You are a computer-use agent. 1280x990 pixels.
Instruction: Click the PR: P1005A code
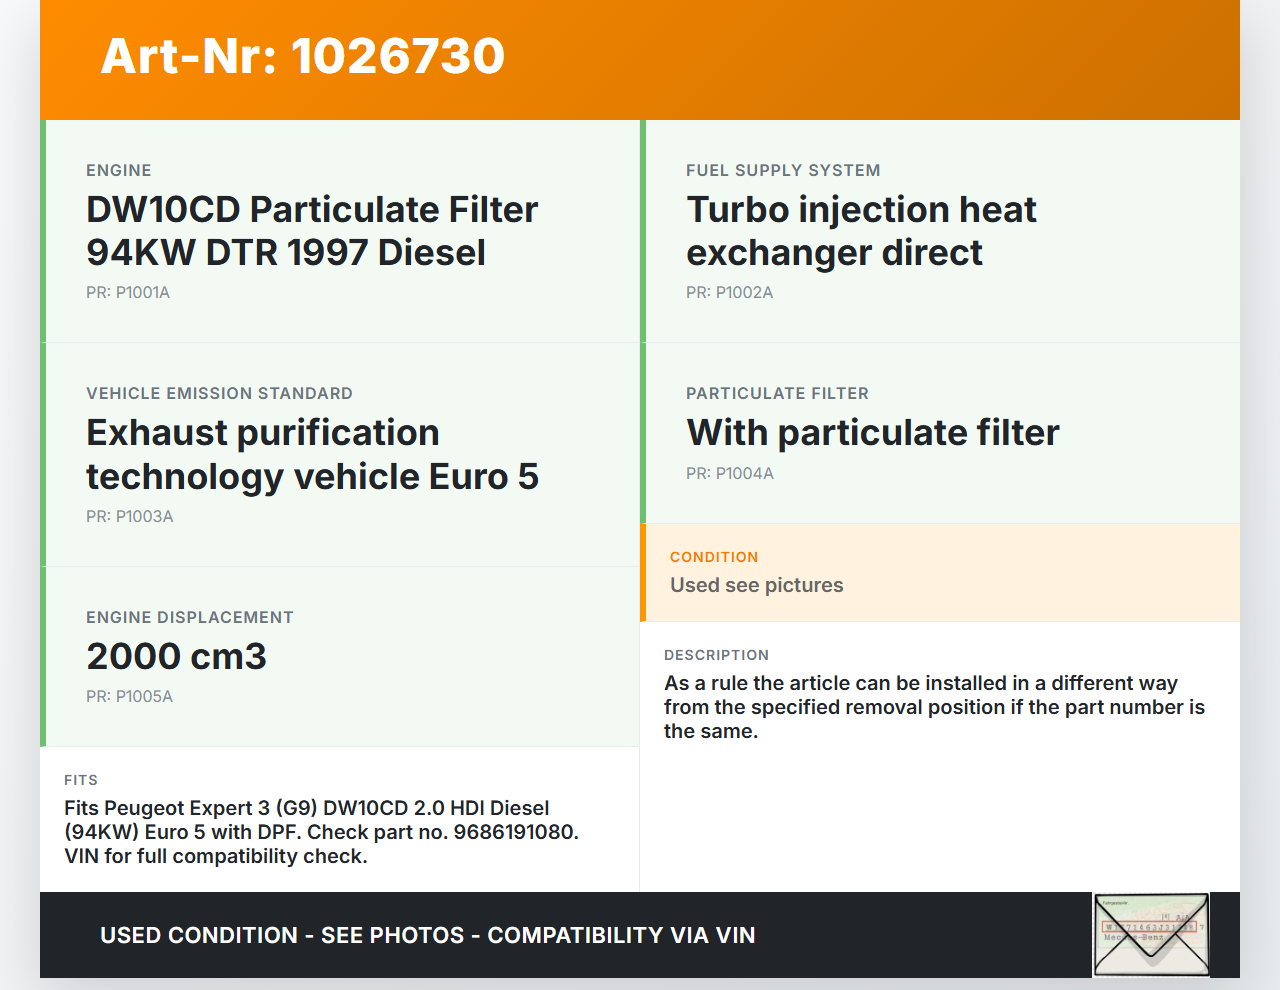pos(129,697)
